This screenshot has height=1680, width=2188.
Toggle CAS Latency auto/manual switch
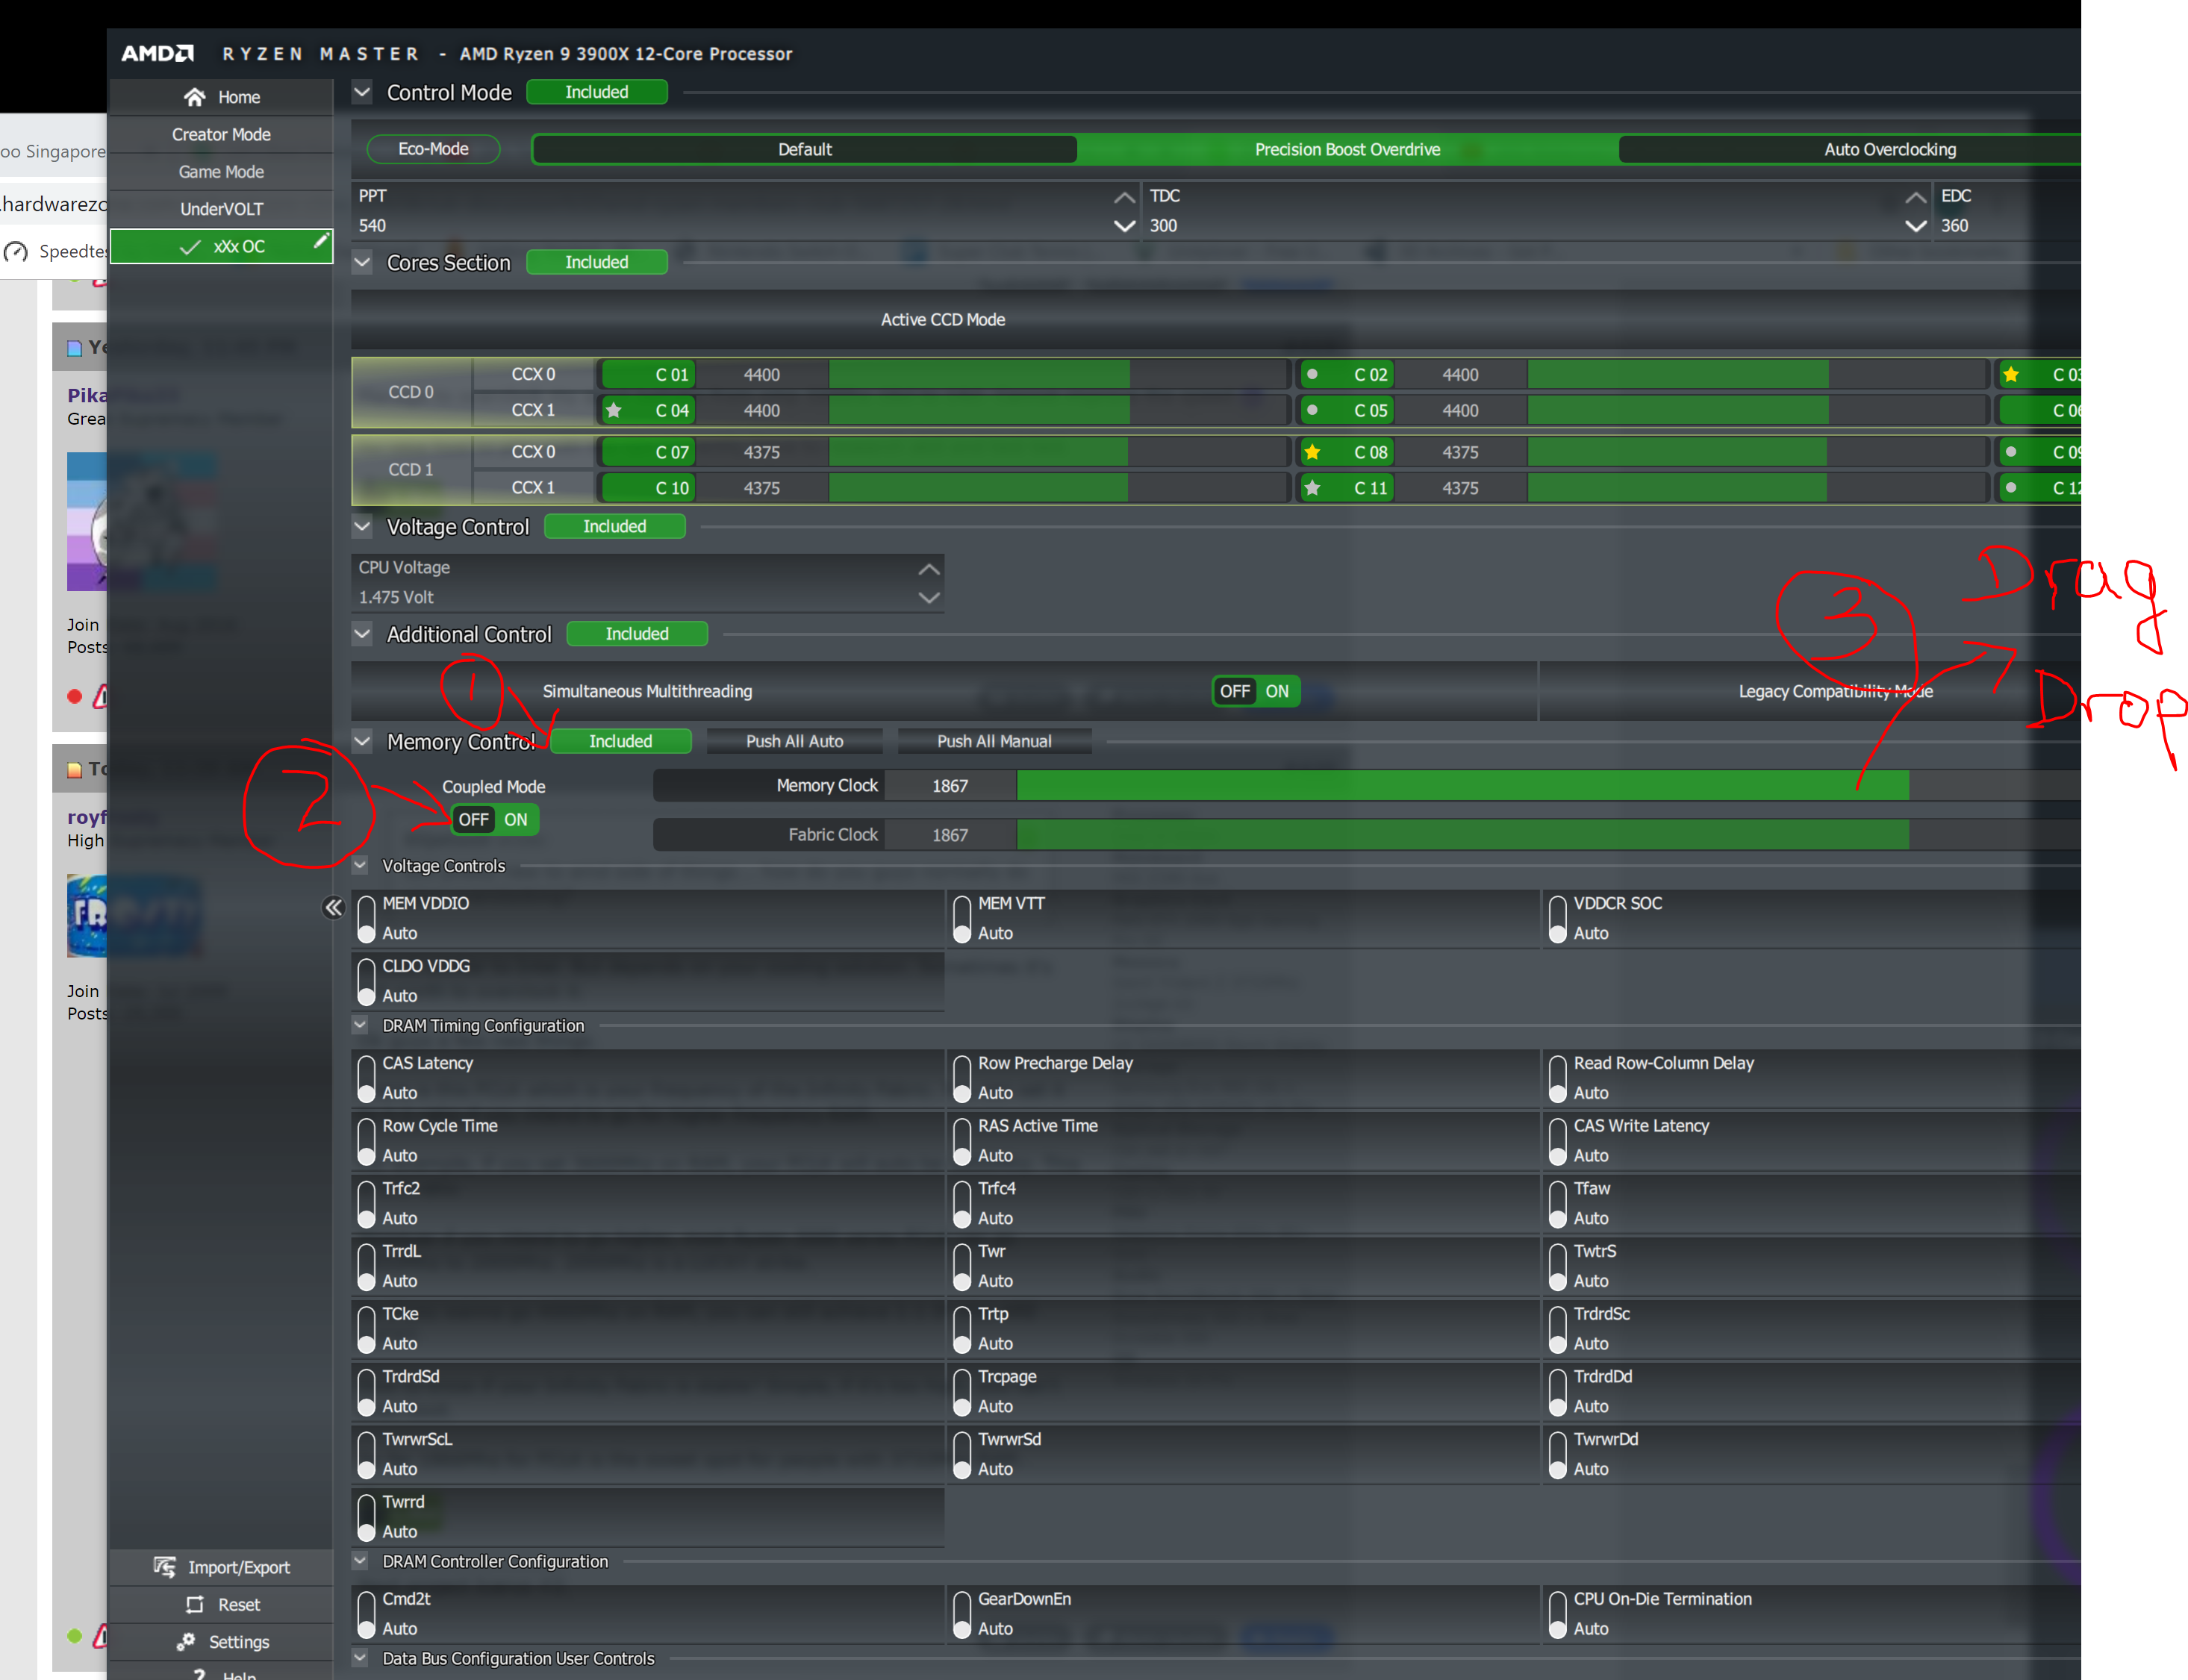tap(366, 1078)
